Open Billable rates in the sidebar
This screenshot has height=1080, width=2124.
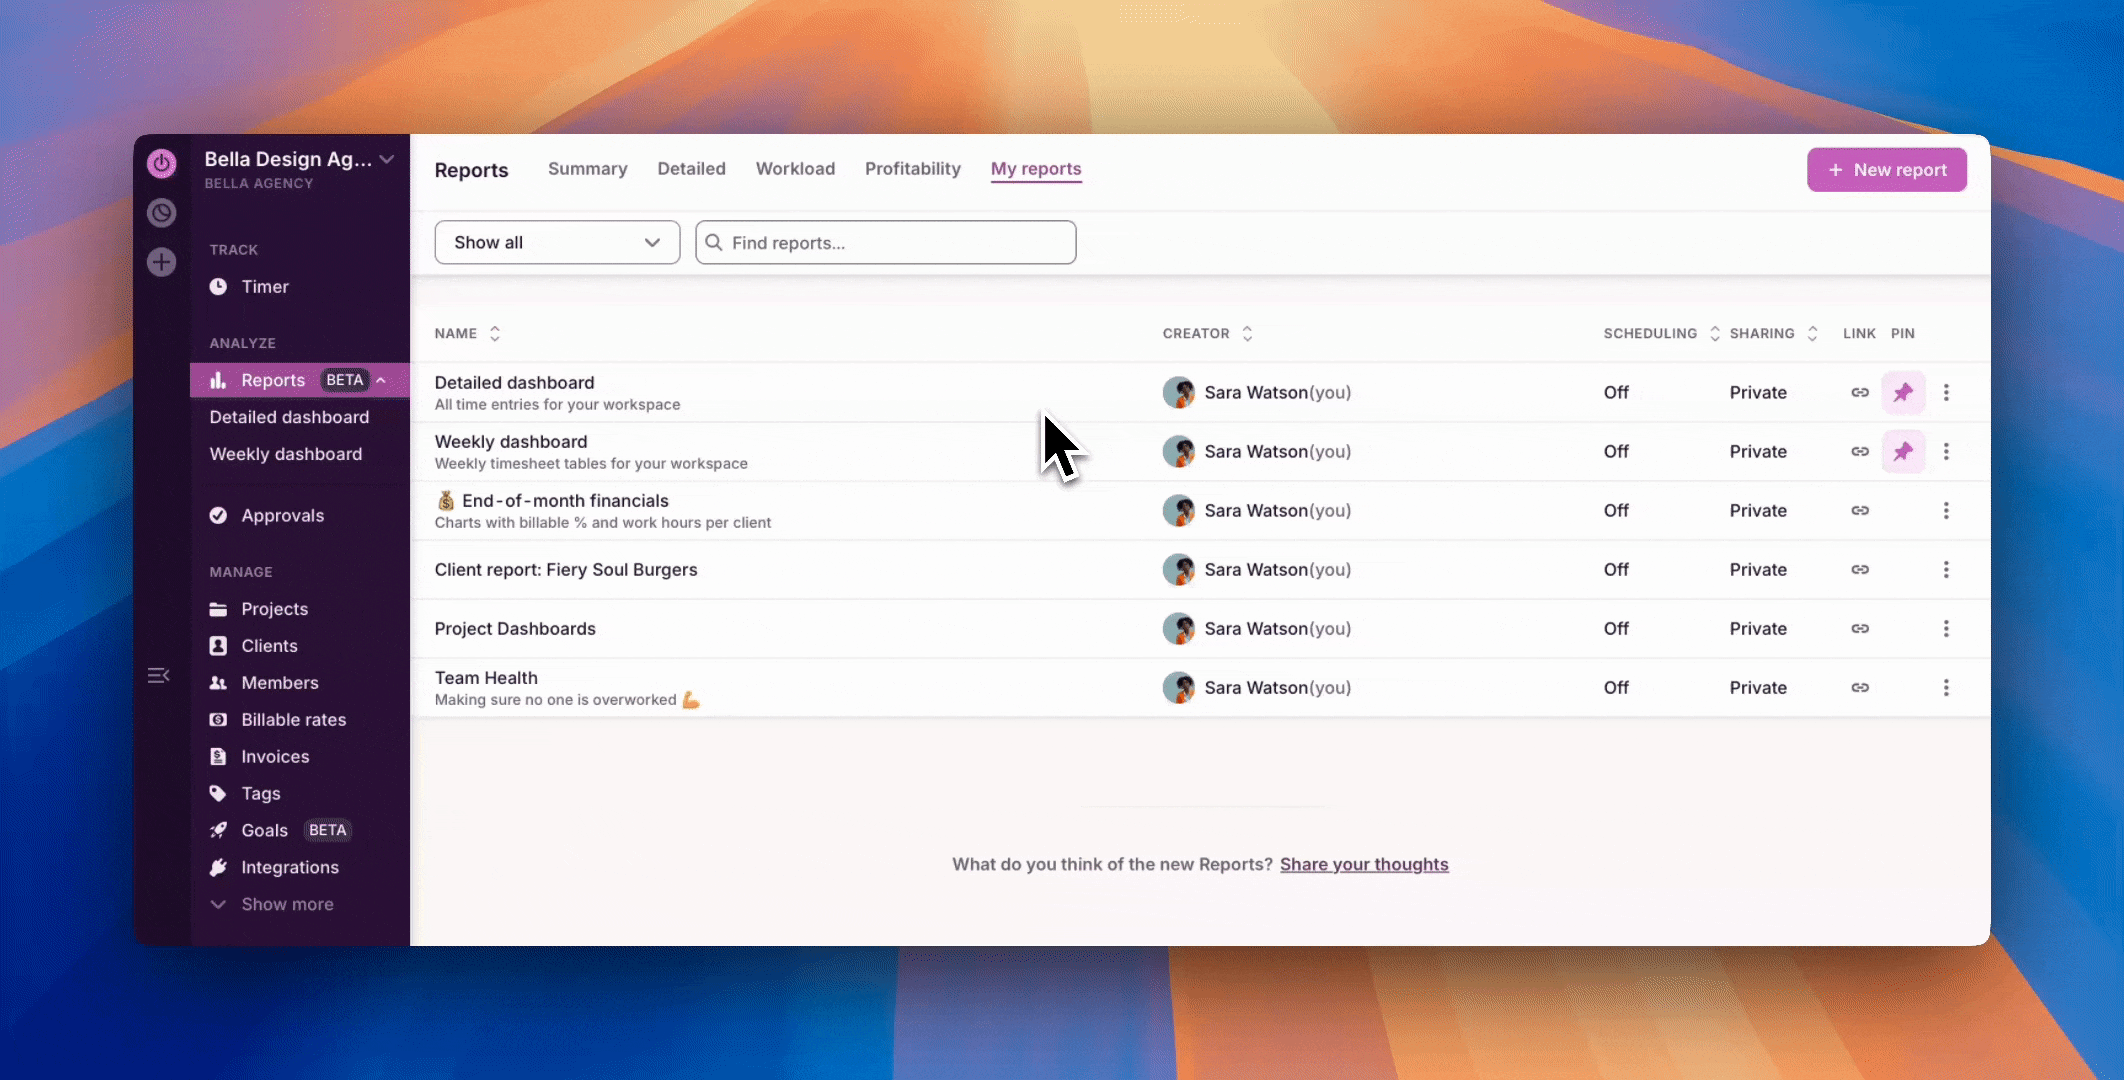293,720
